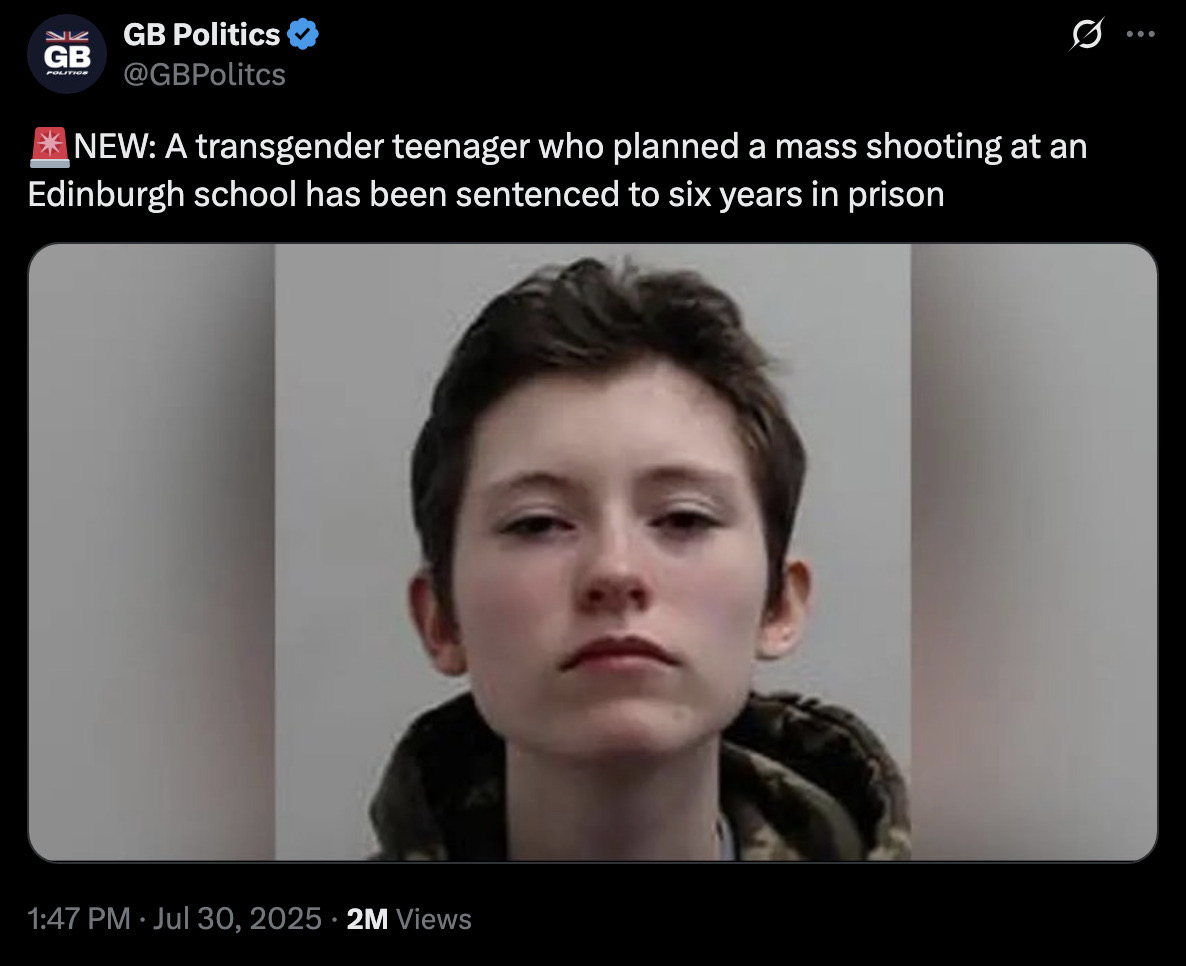Click the Jul 30, 2025 date
This screenshot has height=966, width=1186.
point(238,918)
